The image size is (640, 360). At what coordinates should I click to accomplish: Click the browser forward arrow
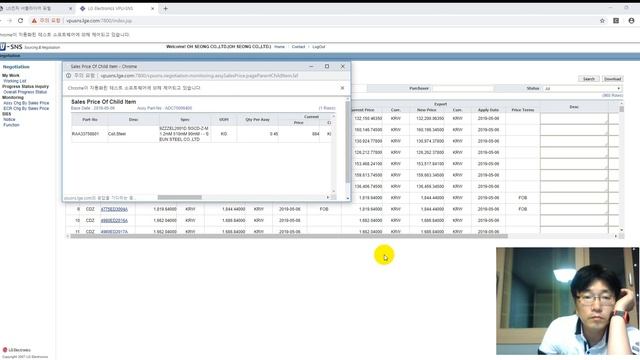[9, 20]
